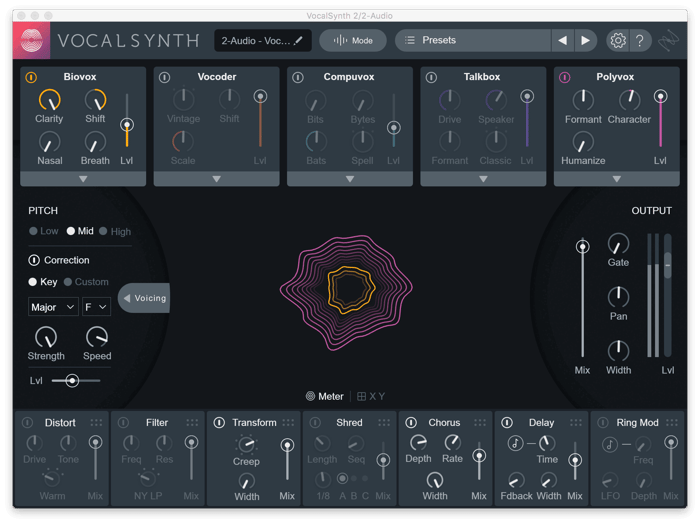Click the iZotope logo in top corner
This screenshot has width=700, height=524.
coord(668,41)
